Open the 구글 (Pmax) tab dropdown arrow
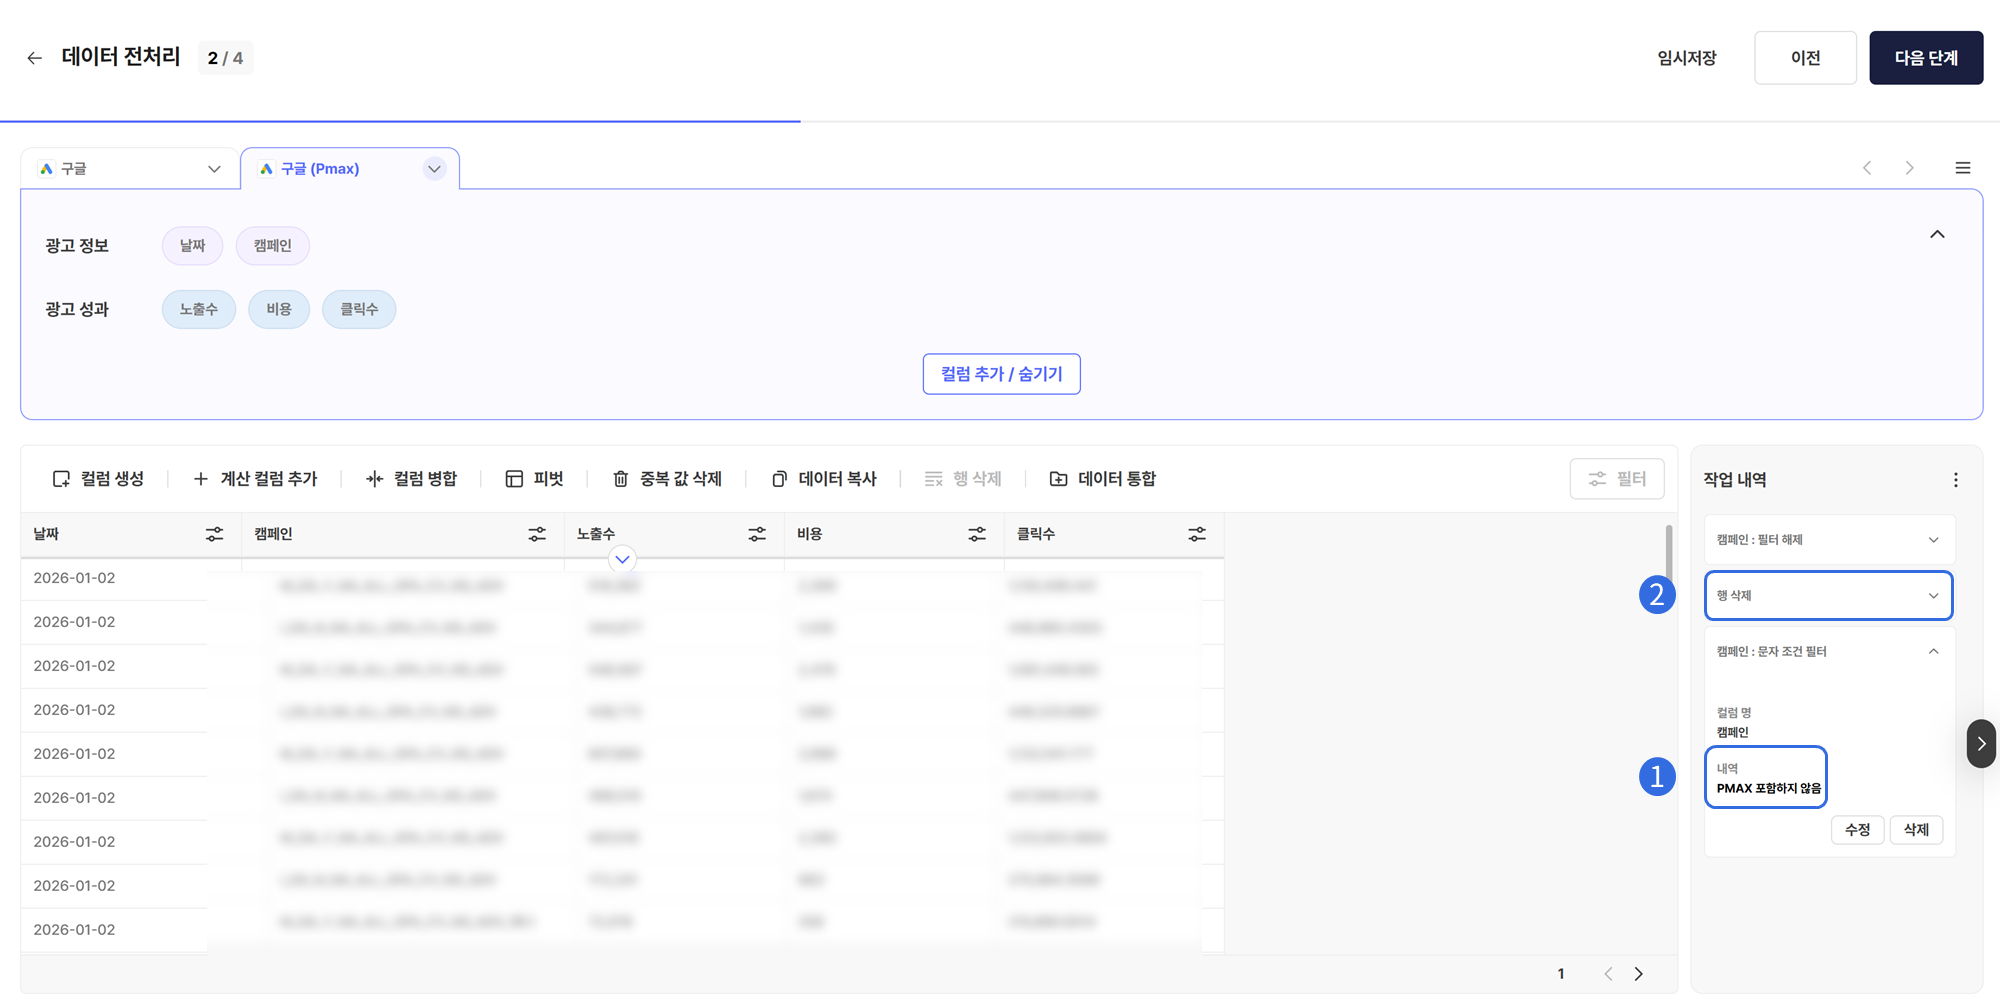2000x1007 pixels. tap(434, 169)
